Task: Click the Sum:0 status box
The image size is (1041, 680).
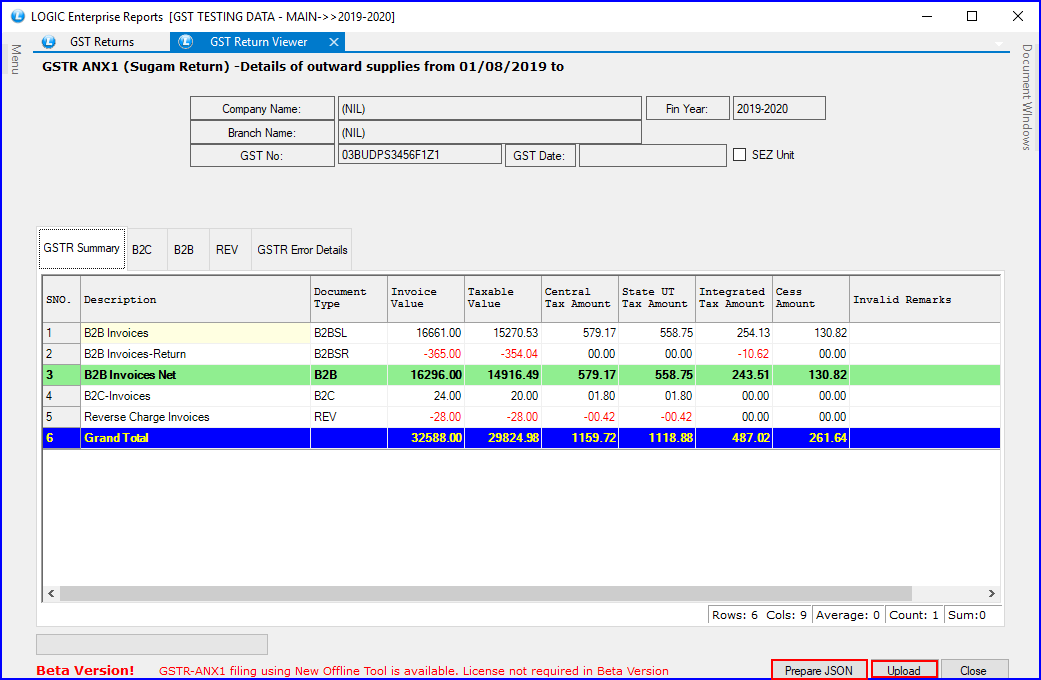Action: tap(973, 615)
